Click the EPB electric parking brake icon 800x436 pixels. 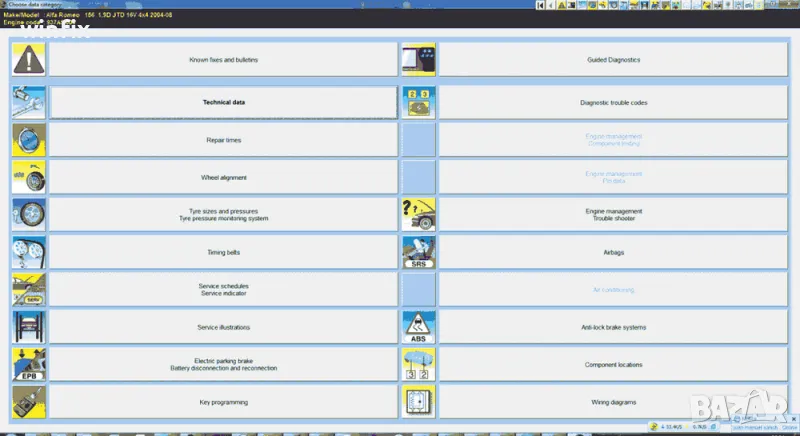click(x=28, y=365)
